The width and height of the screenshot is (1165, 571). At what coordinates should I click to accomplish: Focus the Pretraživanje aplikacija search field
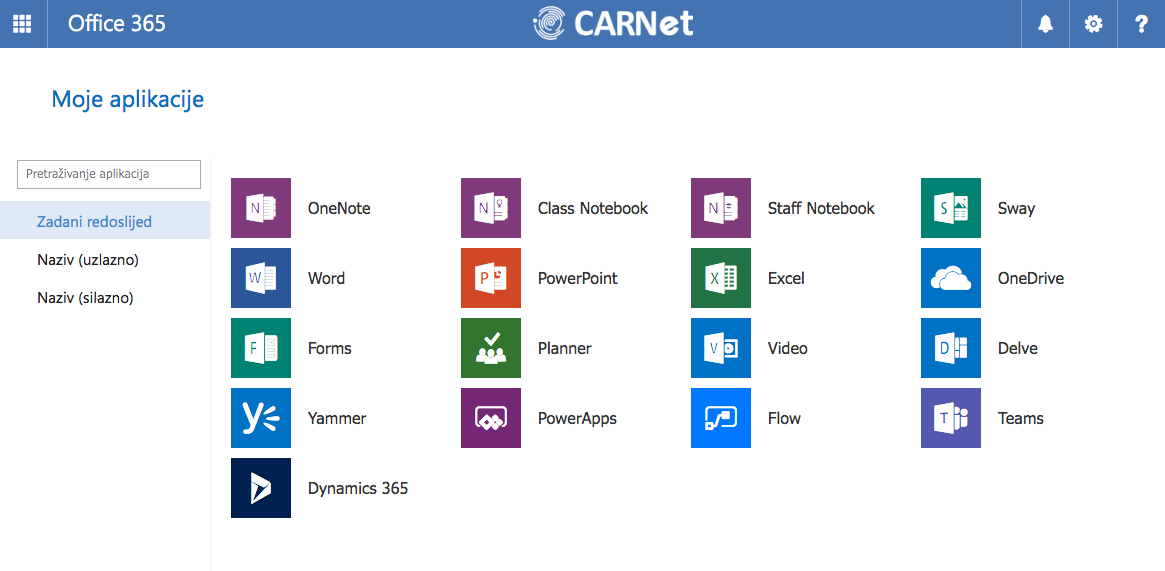109,174
